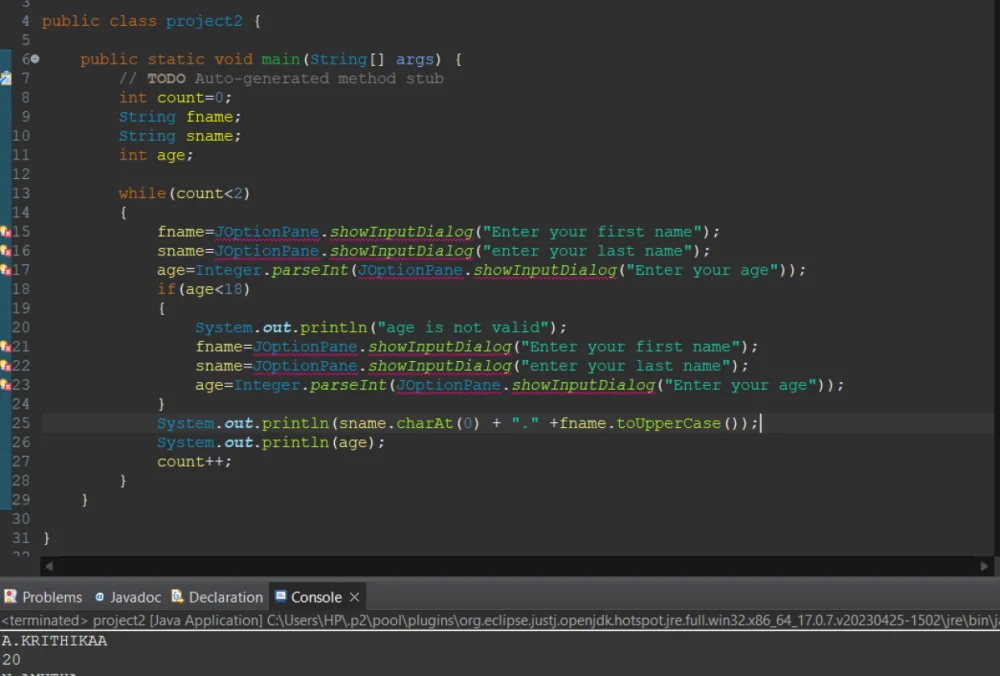The width and height of the screenshot is (1000, 676).
Task: Click the error marker on line 21
Action: tap(5, 346)
